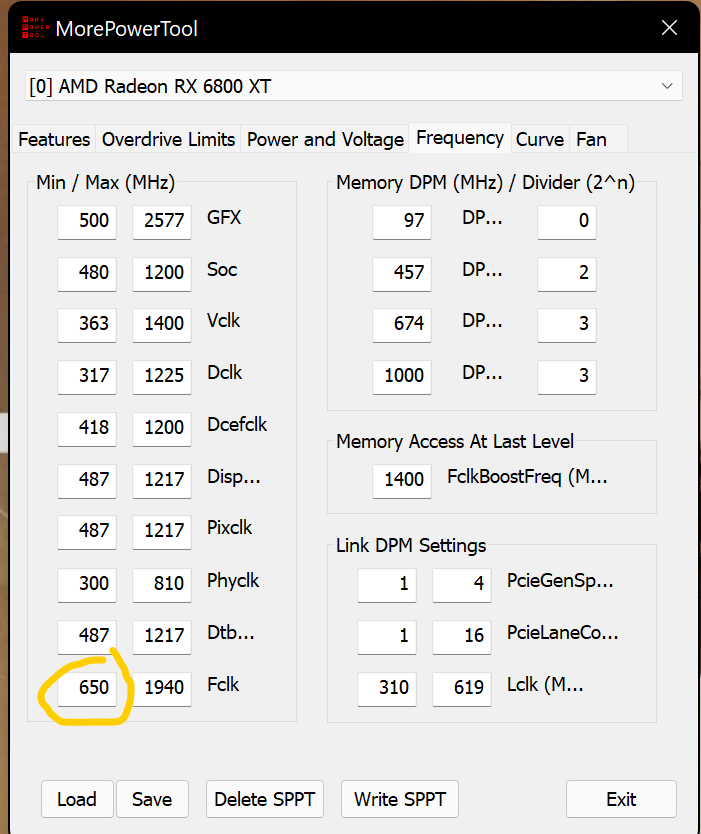Focus Pixclk minimum field 487
701x834 pixels.
87,530
